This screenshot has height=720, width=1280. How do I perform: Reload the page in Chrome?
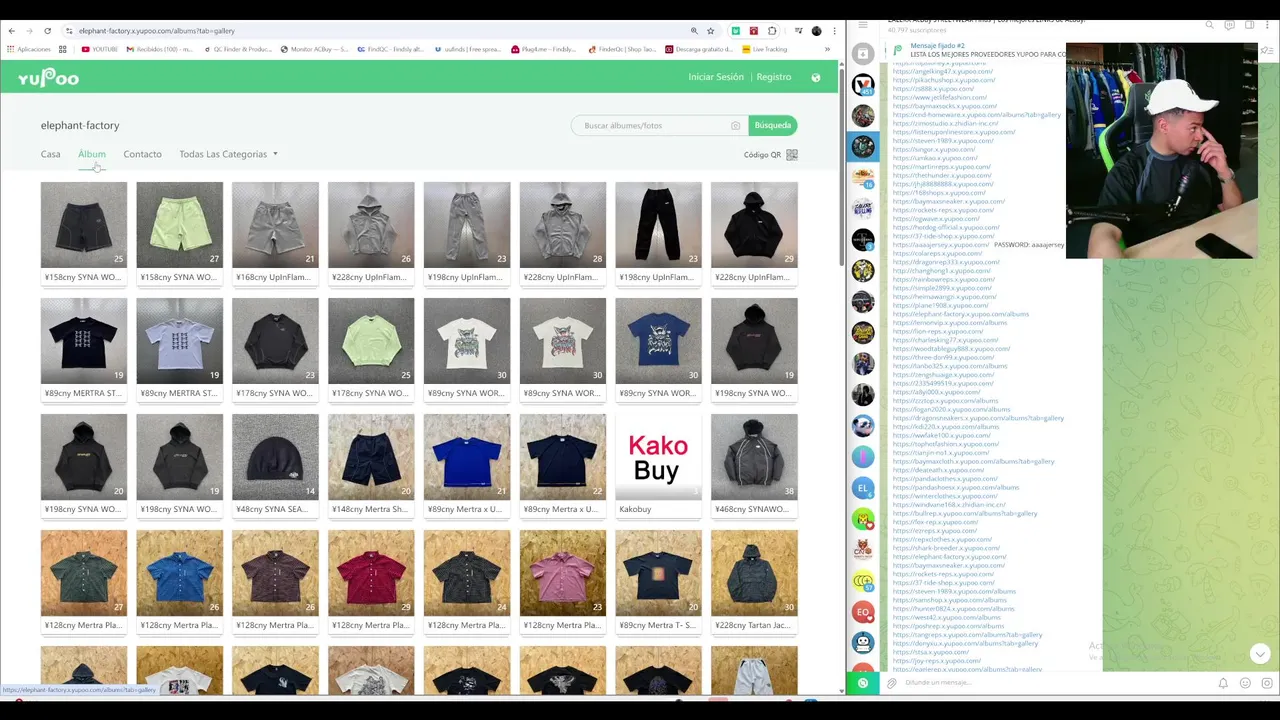(x=47, y=31)
